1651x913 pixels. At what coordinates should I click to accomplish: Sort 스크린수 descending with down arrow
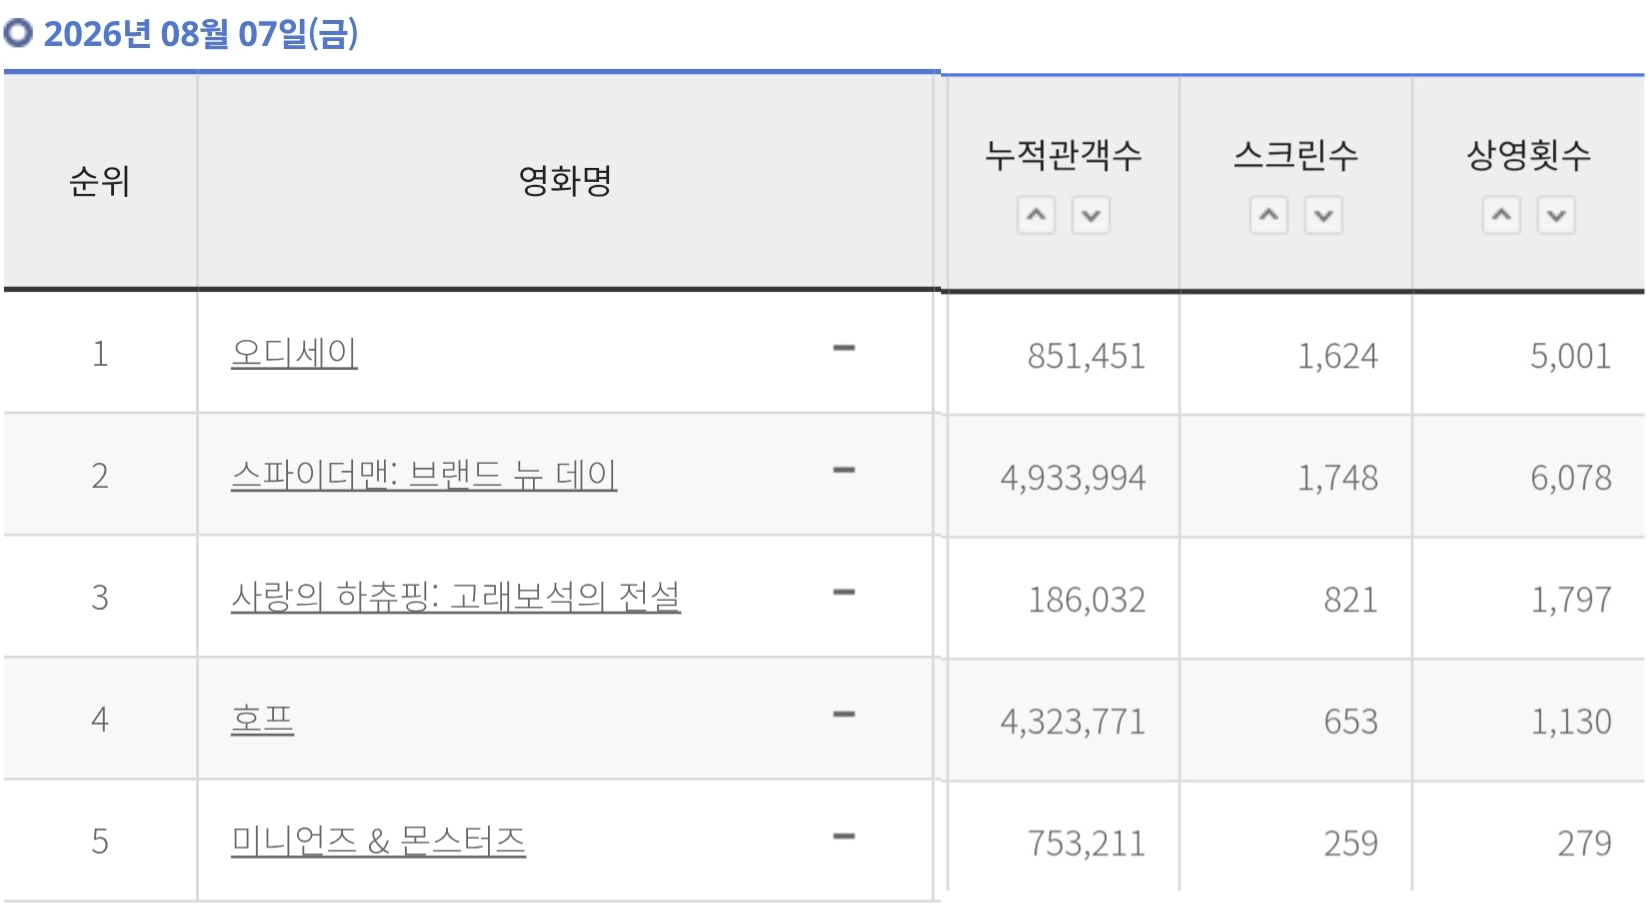pyautogui.click(x=1324, y=215)
